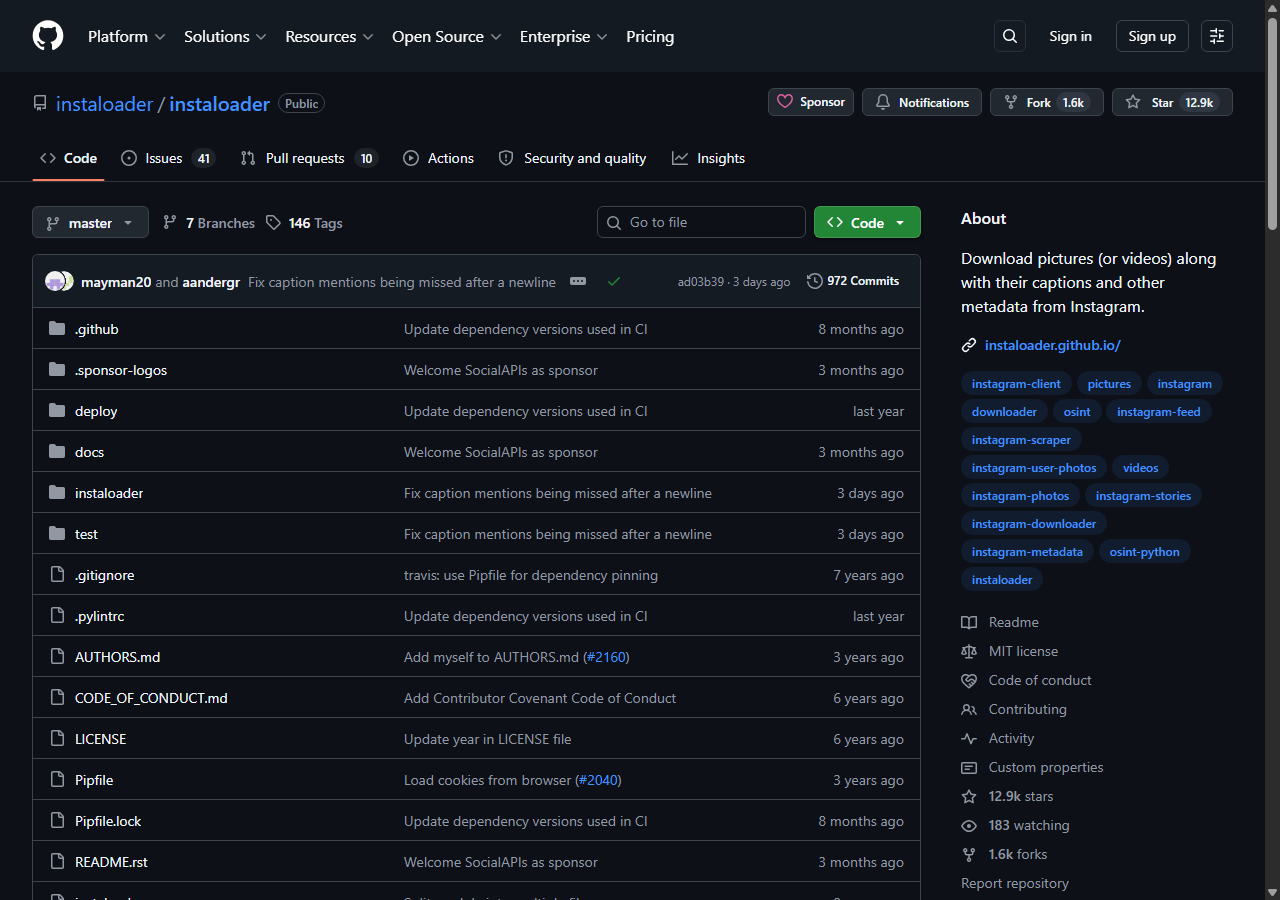
Task: Open the Contributing sidebar link
Action: coord(1014,709)
